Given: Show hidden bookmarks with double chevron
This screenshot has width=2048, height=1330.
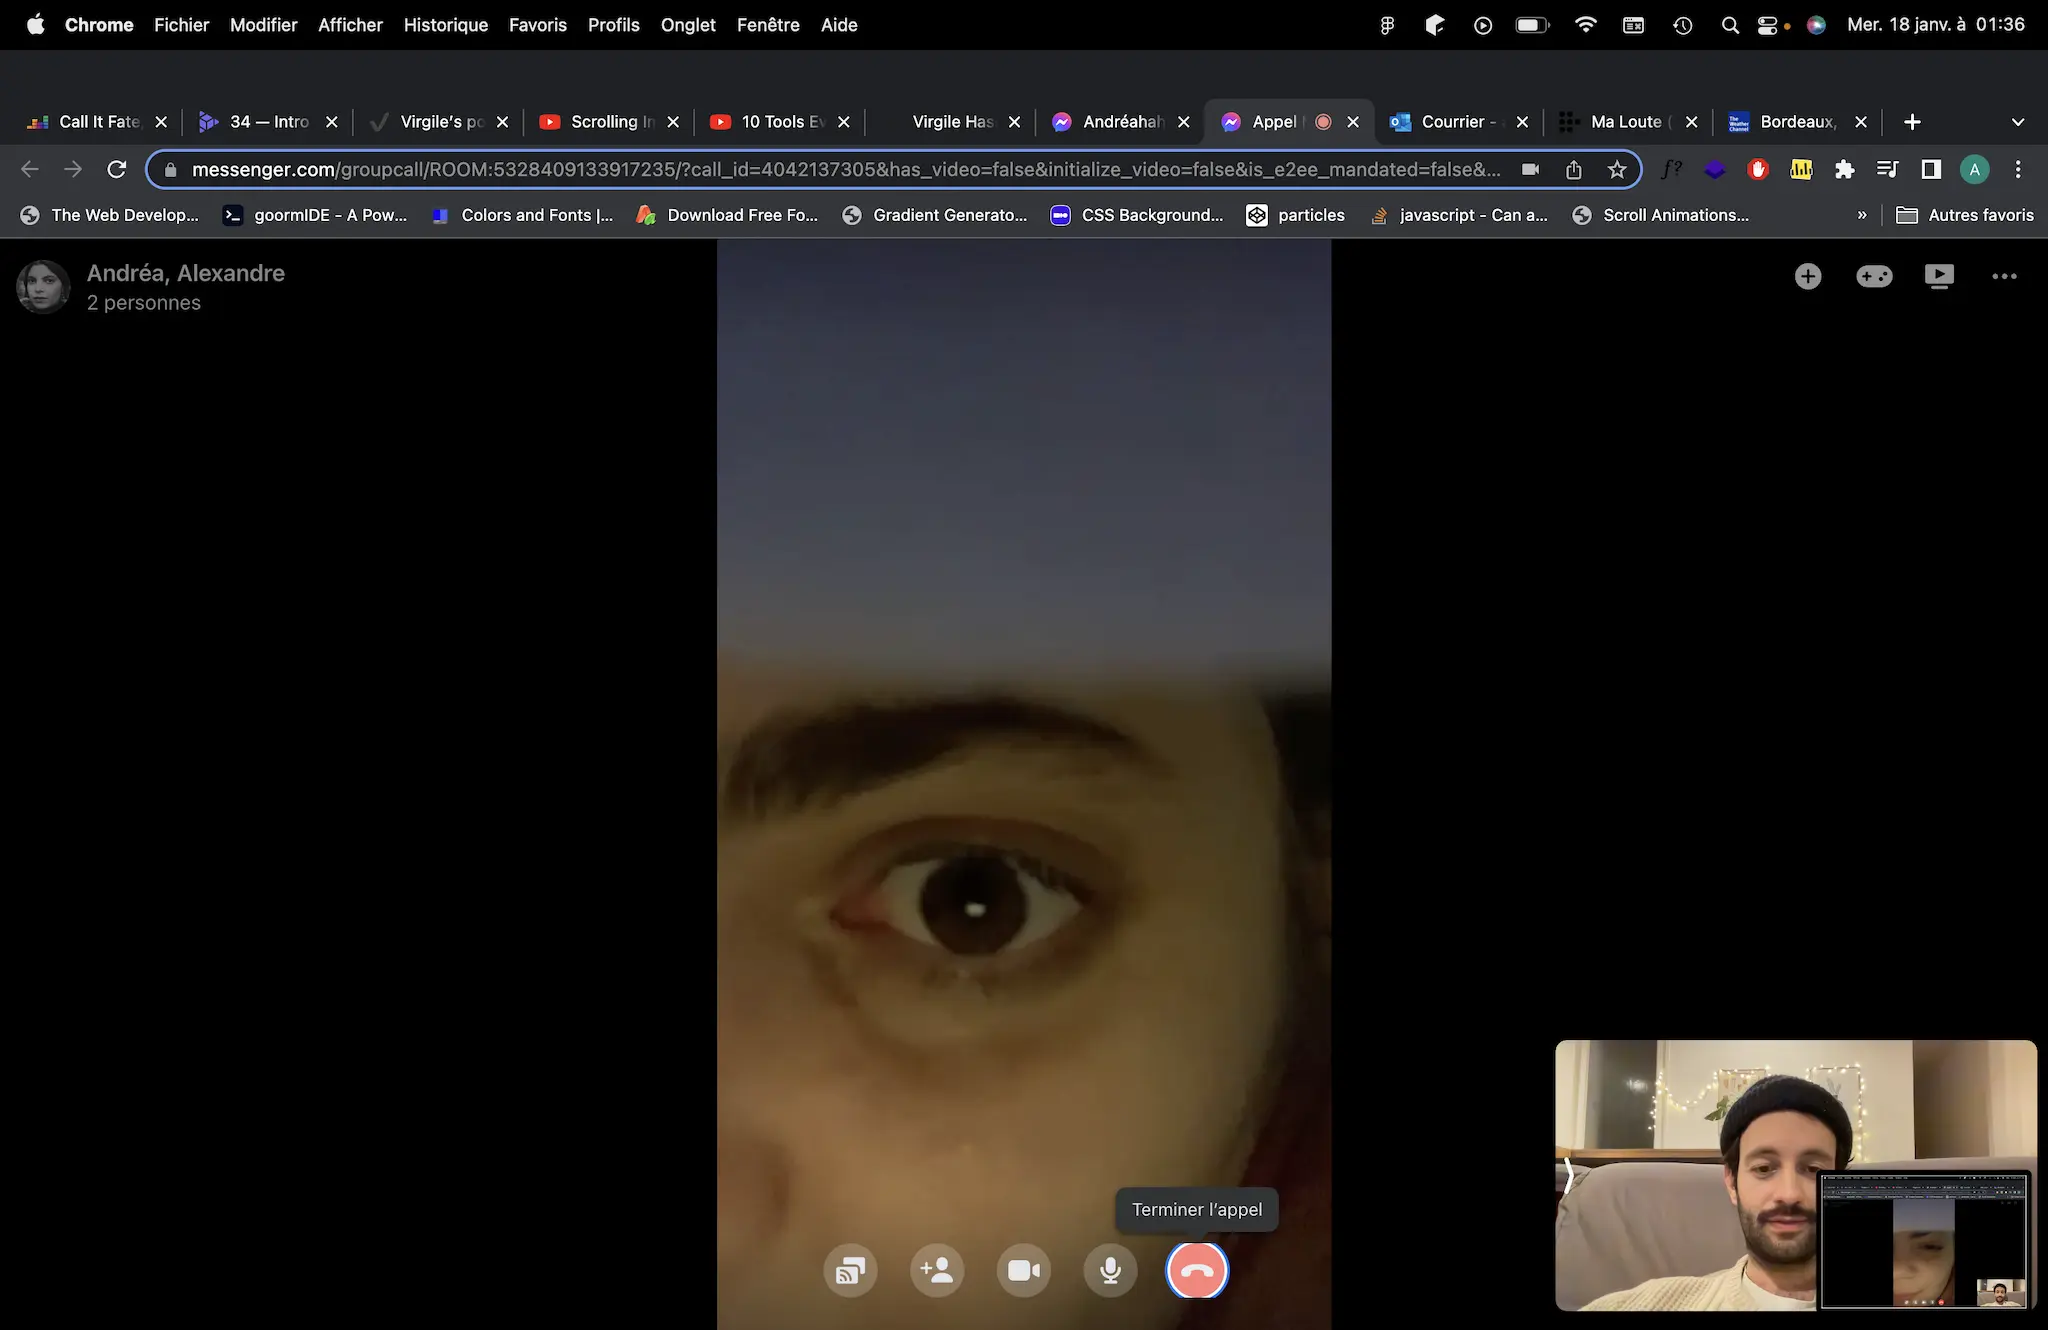Looking at the screenshot, I should tap(1861, 215).
